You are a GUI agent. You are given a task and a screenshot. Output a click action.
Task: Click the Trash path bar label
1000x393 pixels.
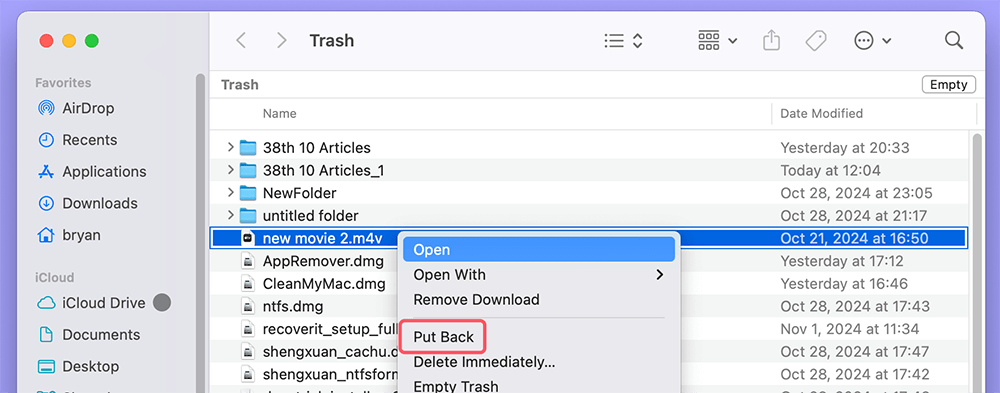pos(240,85)
